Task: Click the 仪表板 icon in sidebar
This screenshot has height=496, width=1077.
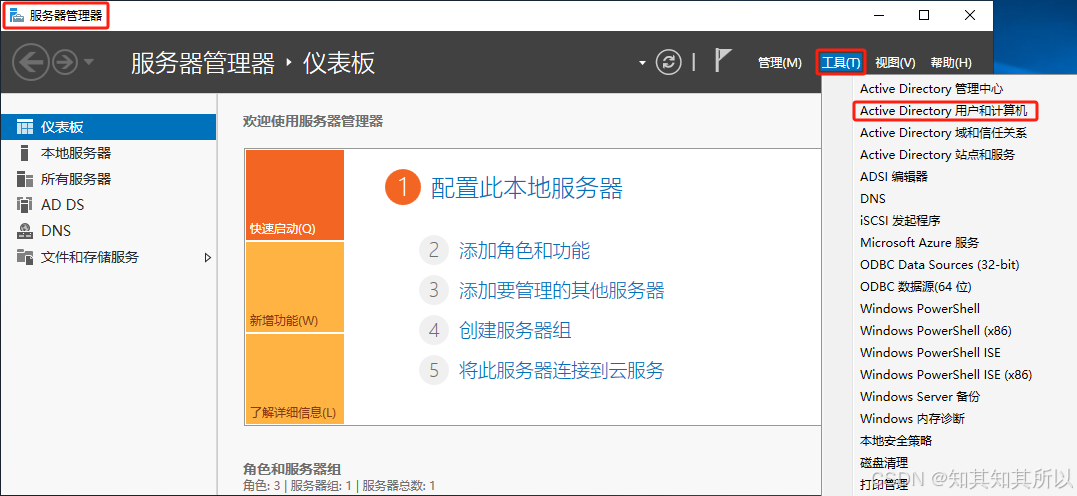Action: click(x=25, y=127)
